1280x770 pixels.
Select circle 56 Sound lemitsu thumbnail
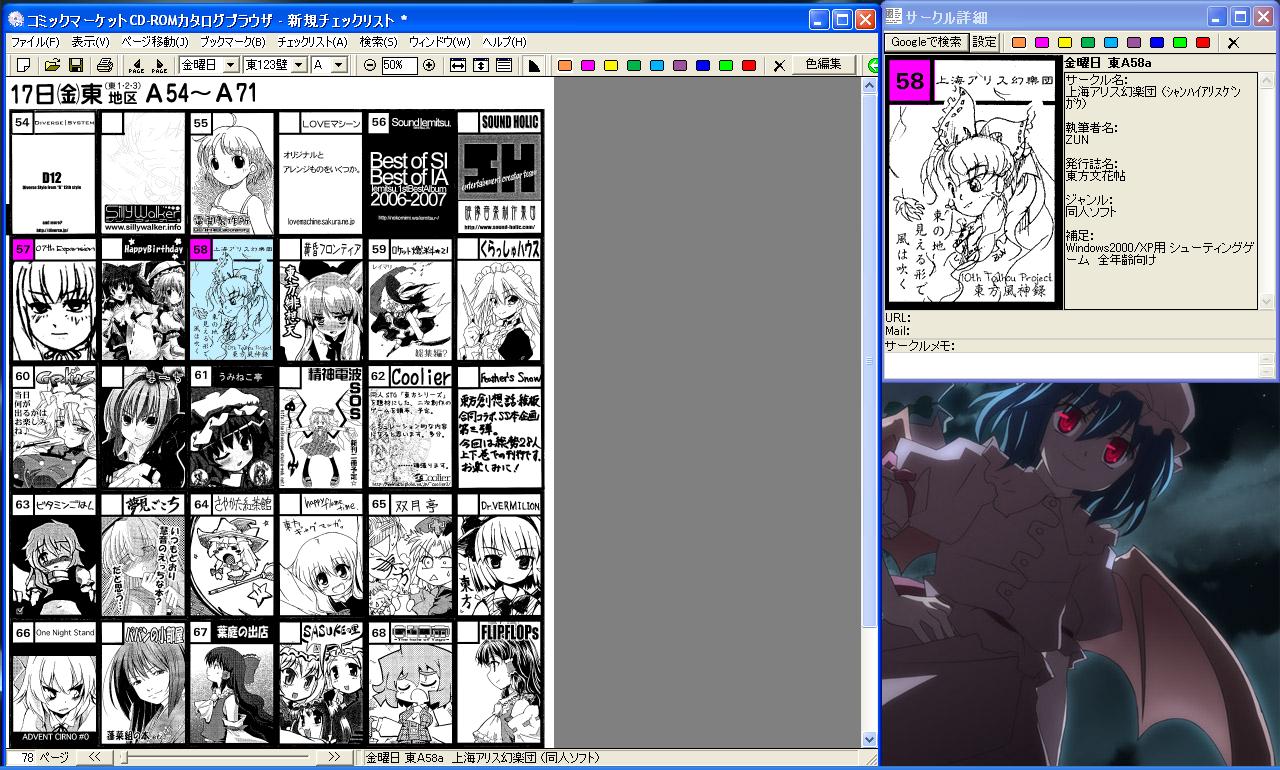410,173
